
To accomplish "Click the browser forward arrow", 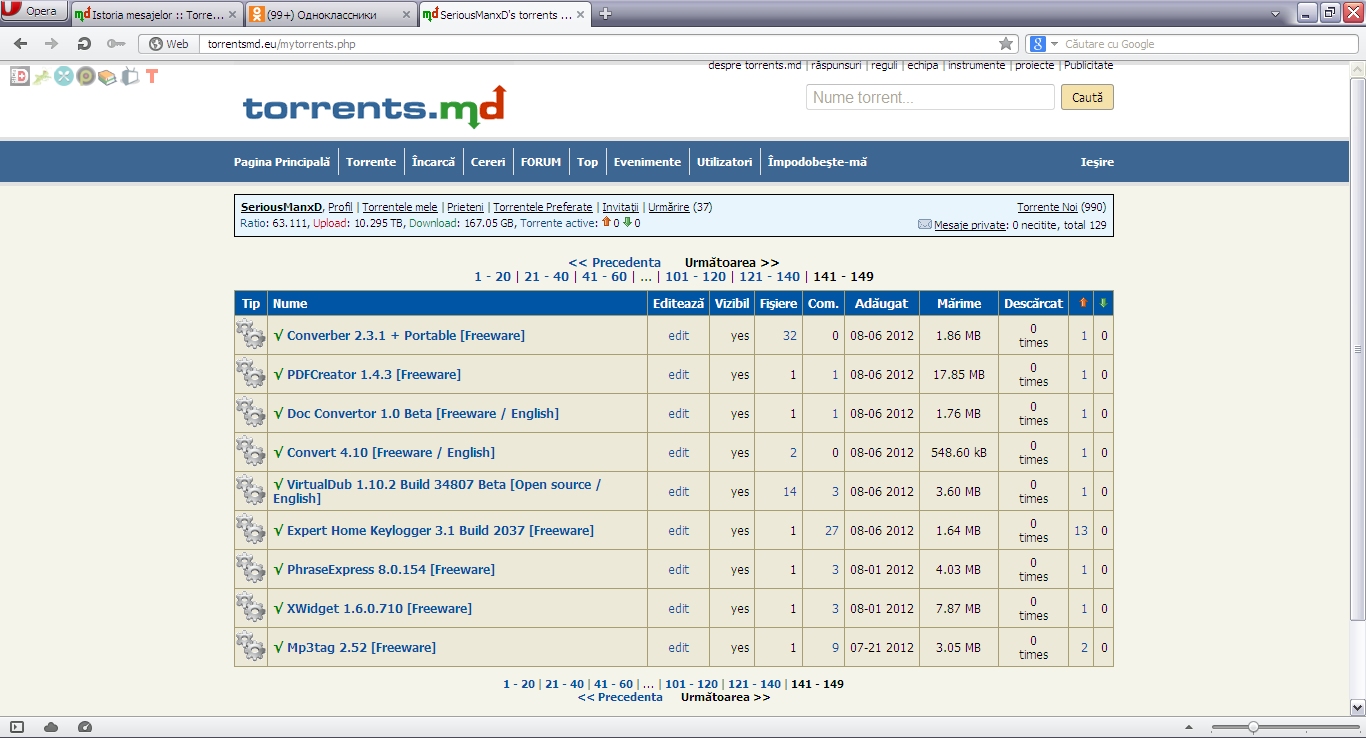I will pos(51,44).
